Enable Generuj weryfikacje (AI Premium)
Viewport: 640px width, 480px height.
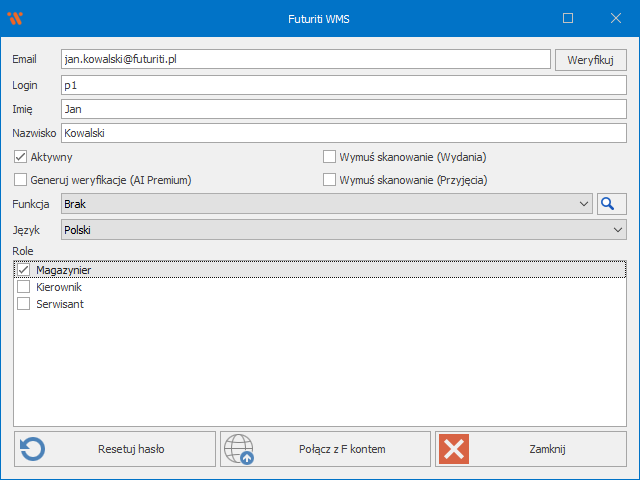21,180
